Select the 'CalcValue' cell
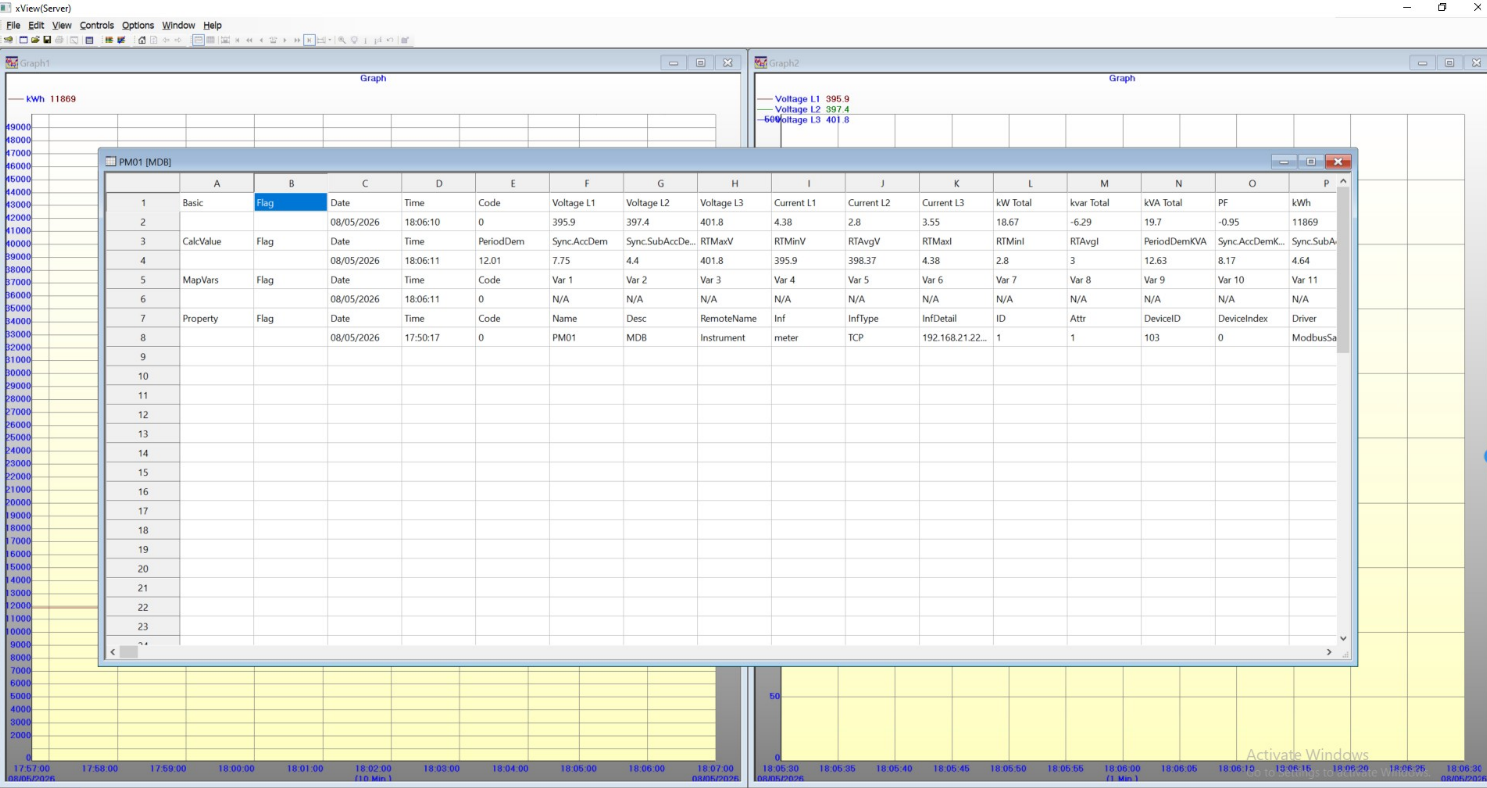This screenshot has width=1487, height=788. 217,241
